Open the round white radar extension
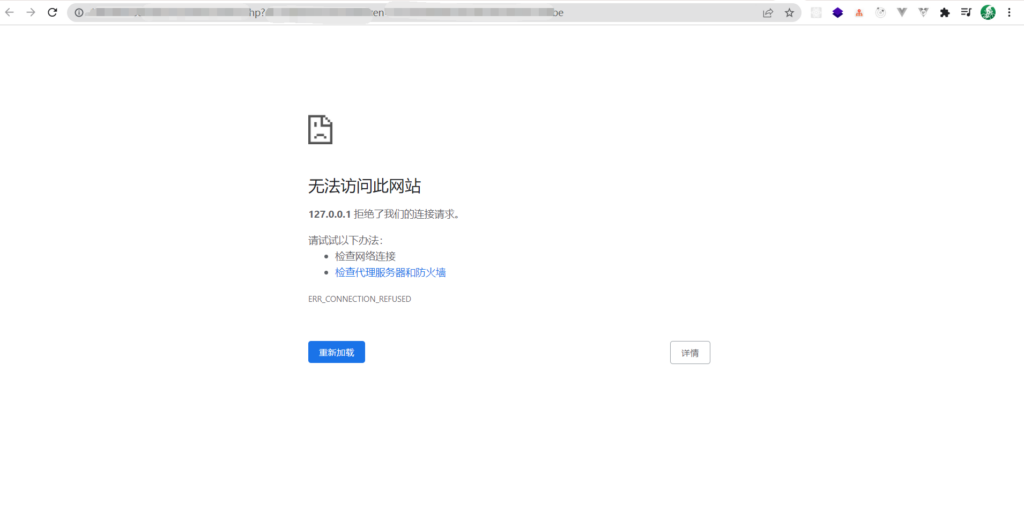 click(880, 12)
